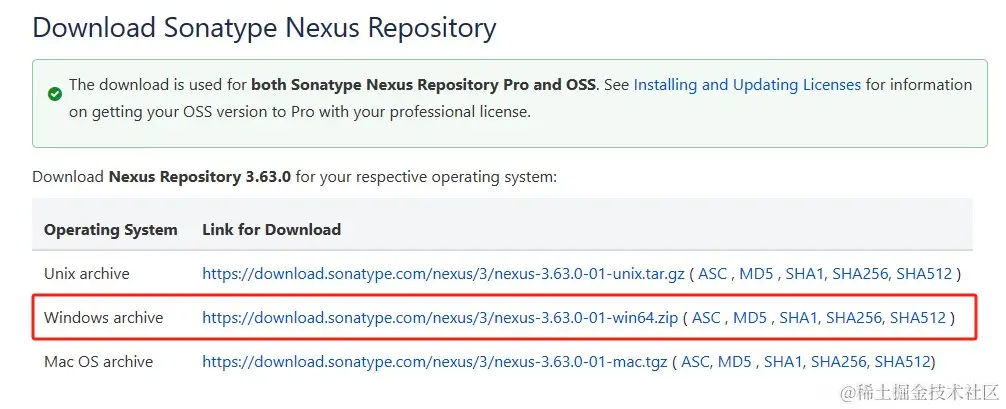The image size is (1006, 409).
Task: Open Installing and Updating Licenses link
Action: (746, 85)
